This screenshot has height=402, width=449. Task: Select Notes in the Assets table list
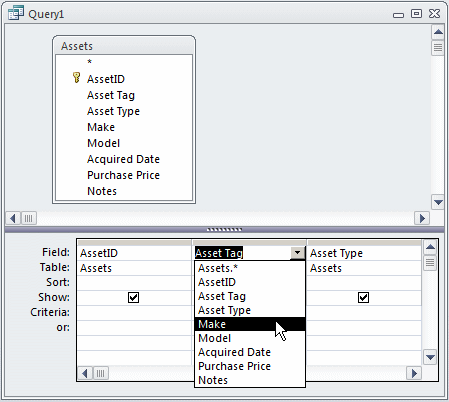(102, 191)
